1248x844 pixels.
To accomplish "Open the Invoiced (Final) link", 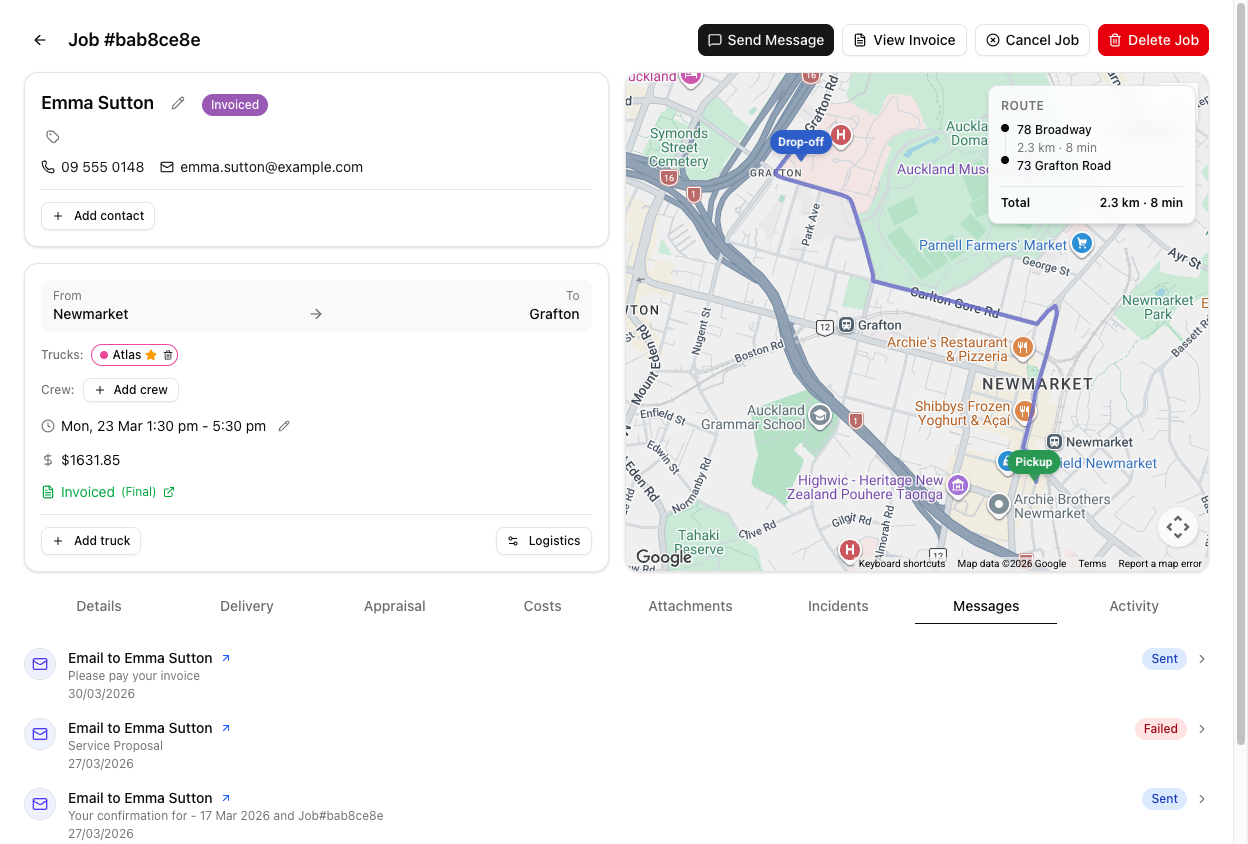I will (107, 492).
